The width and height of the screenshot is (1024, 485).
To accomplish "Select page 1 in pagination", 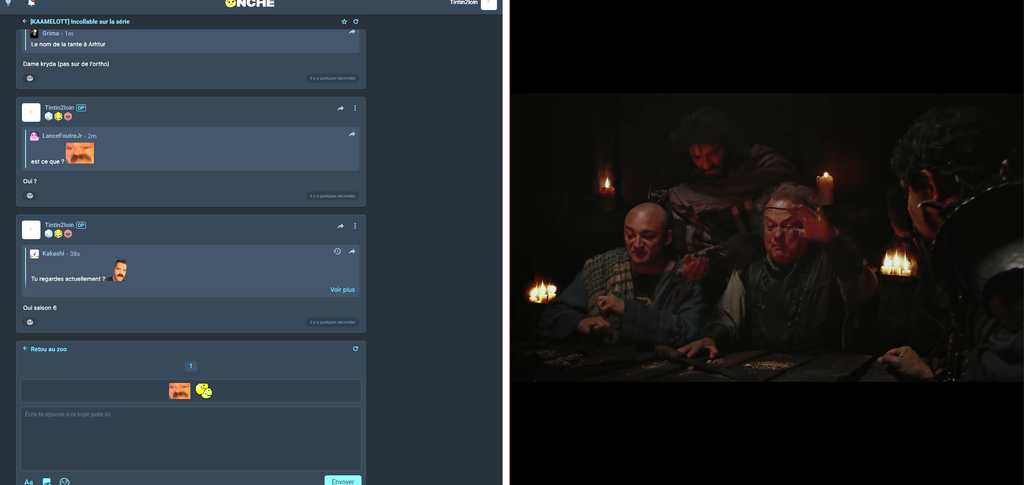I will (x=191, y=366).
